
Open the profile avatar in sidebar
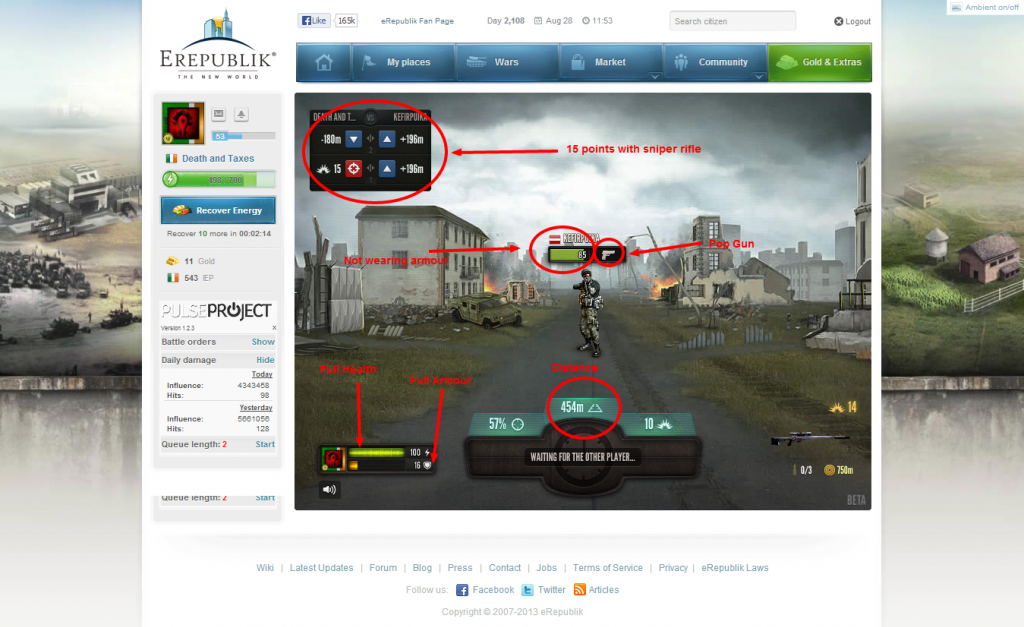pyautogui.click(x=183, y=123)
